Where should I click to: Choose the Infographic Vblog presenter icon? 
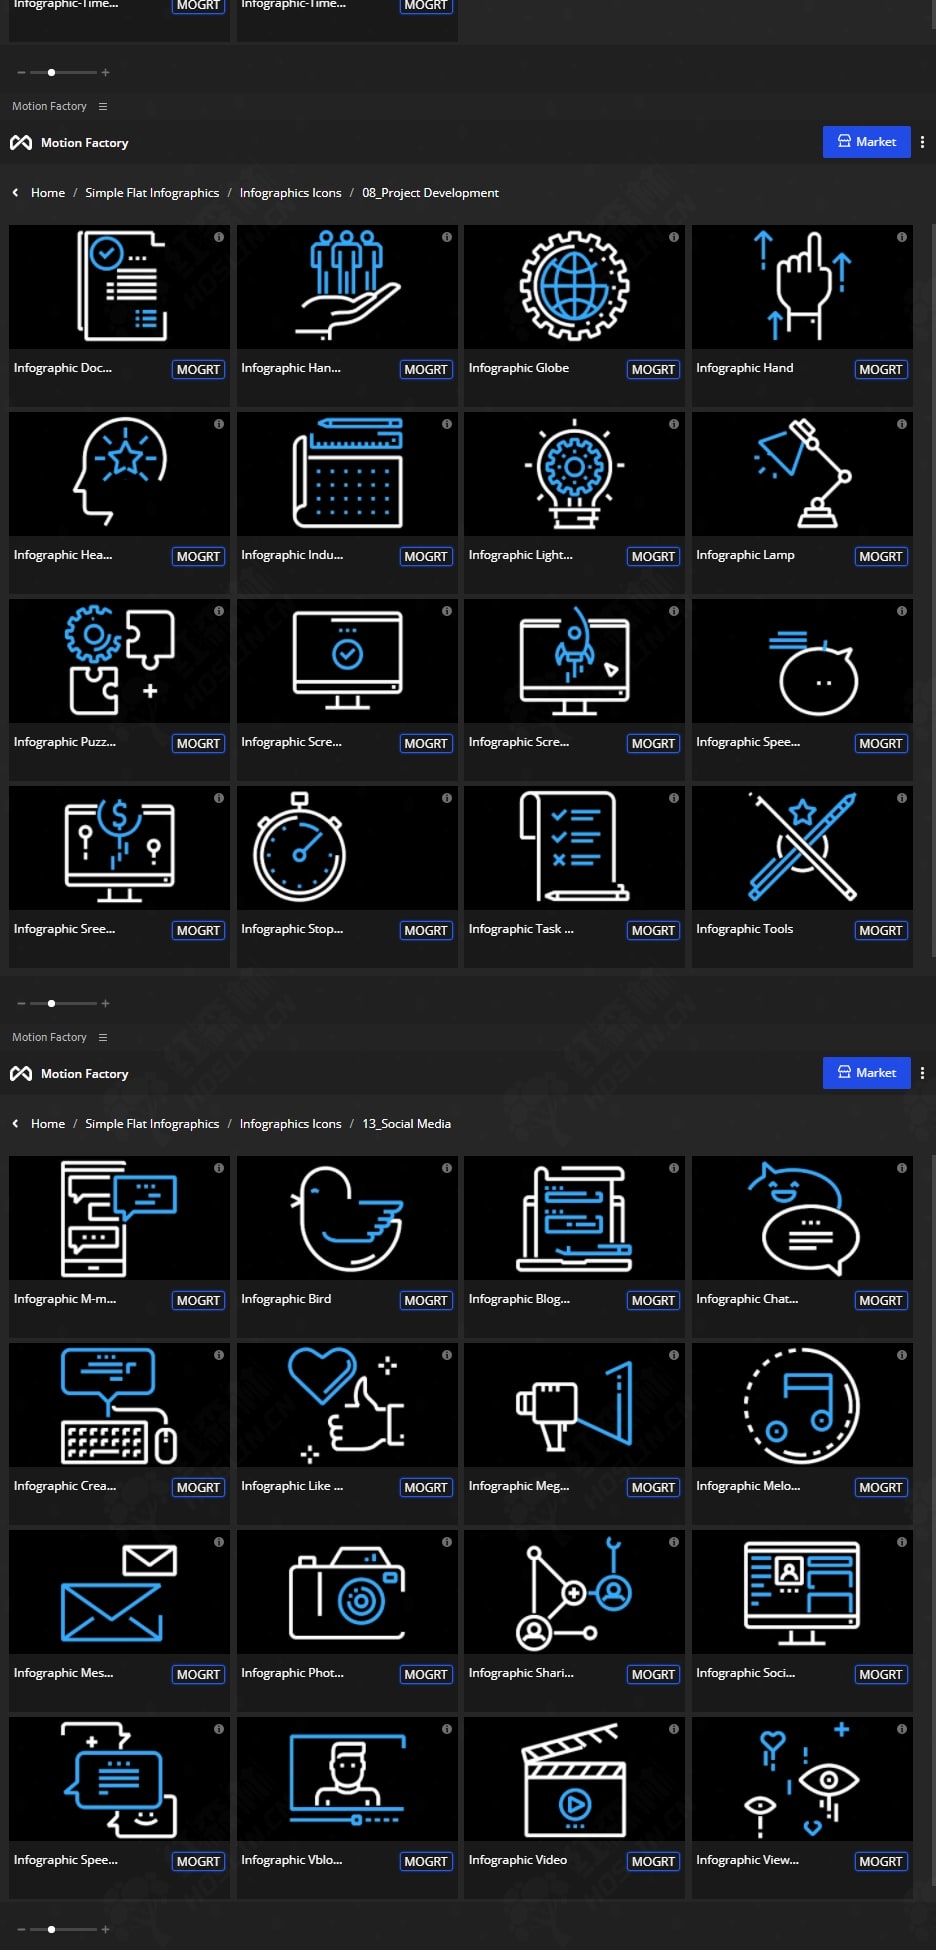(347, 1778)
